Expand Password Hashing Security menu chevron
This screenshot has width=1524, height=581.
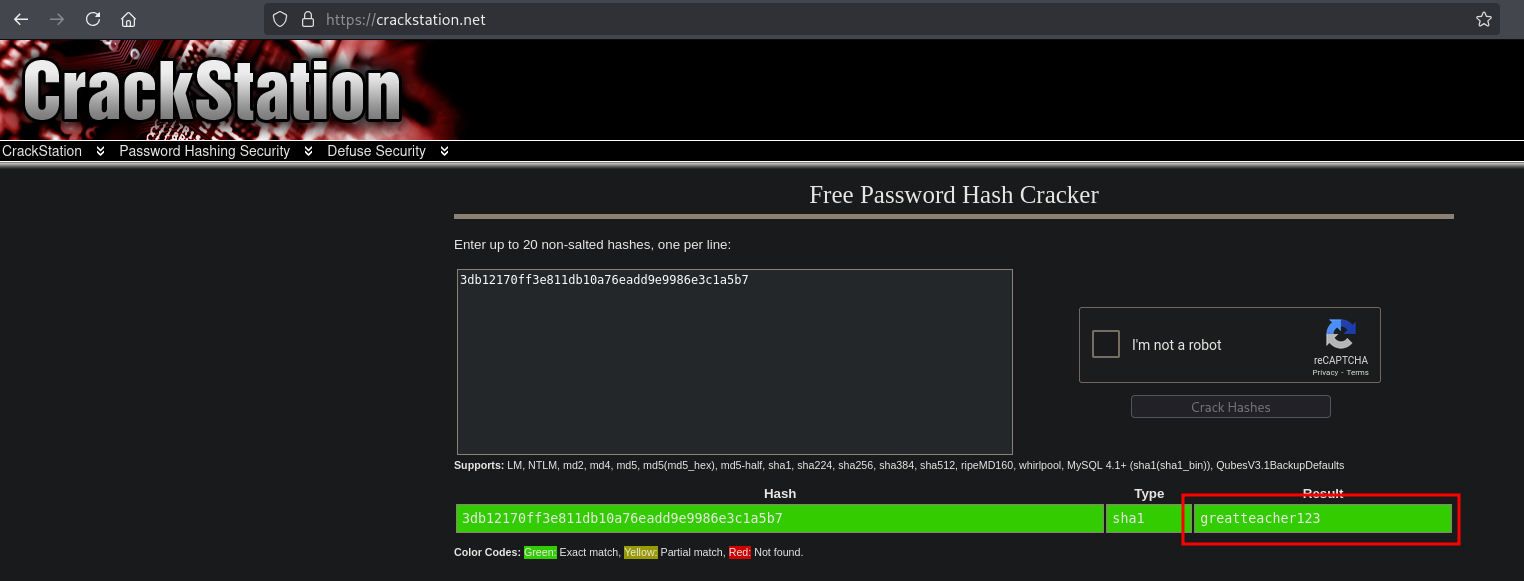tap(308, 151)
